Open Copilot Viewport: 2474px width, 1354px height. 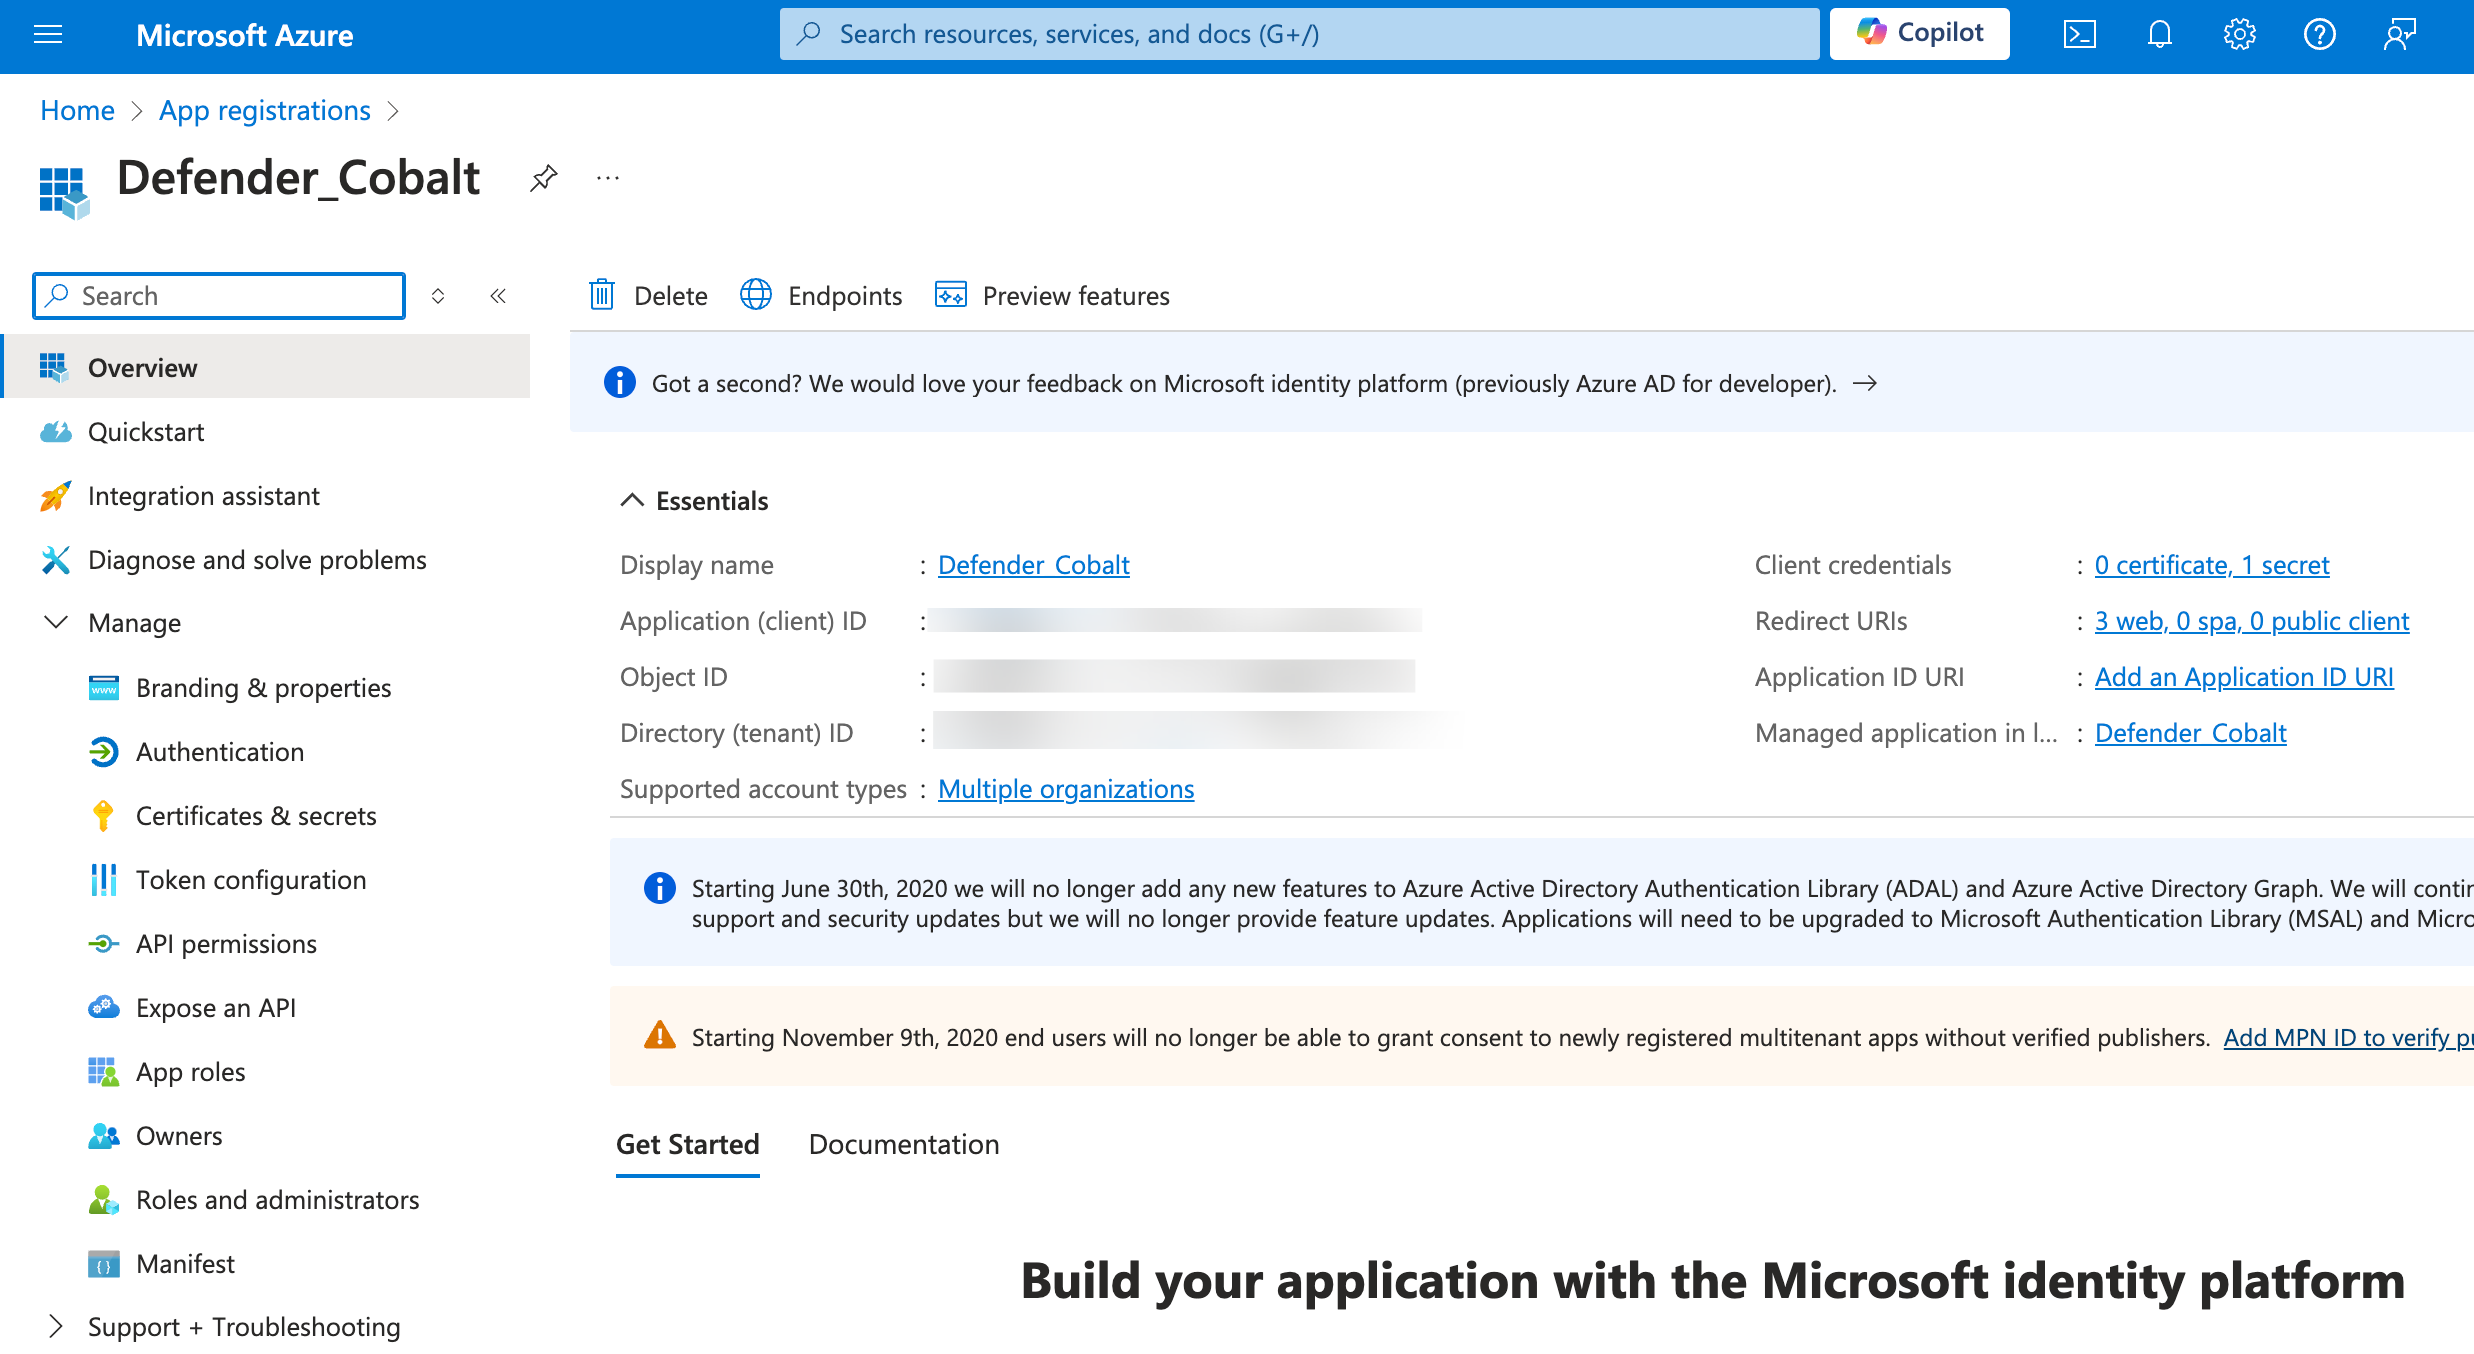pyautogui.click(x=1919, y=33)
